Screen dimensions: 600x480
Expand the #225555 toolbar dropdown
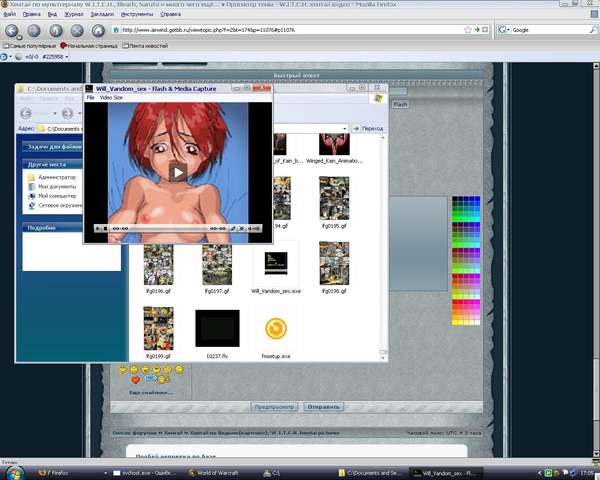point(67,57)
